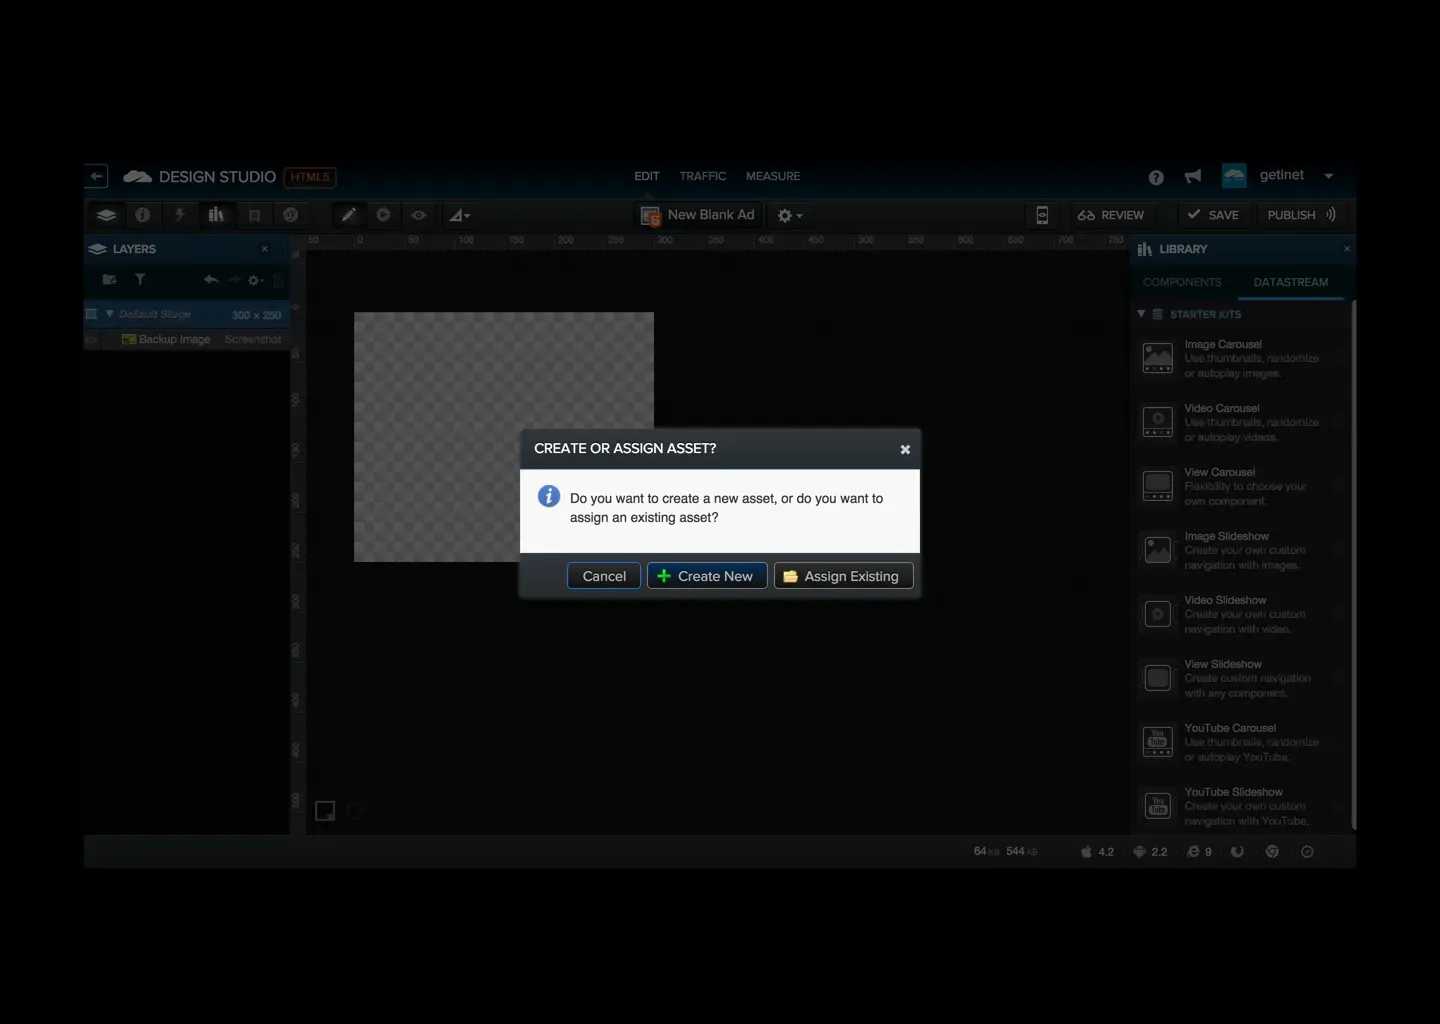The height and width of the screenshot is (1024, 1440).
Task: Click the Firefox compatibility icon
Action: (x=1237, y=852)
